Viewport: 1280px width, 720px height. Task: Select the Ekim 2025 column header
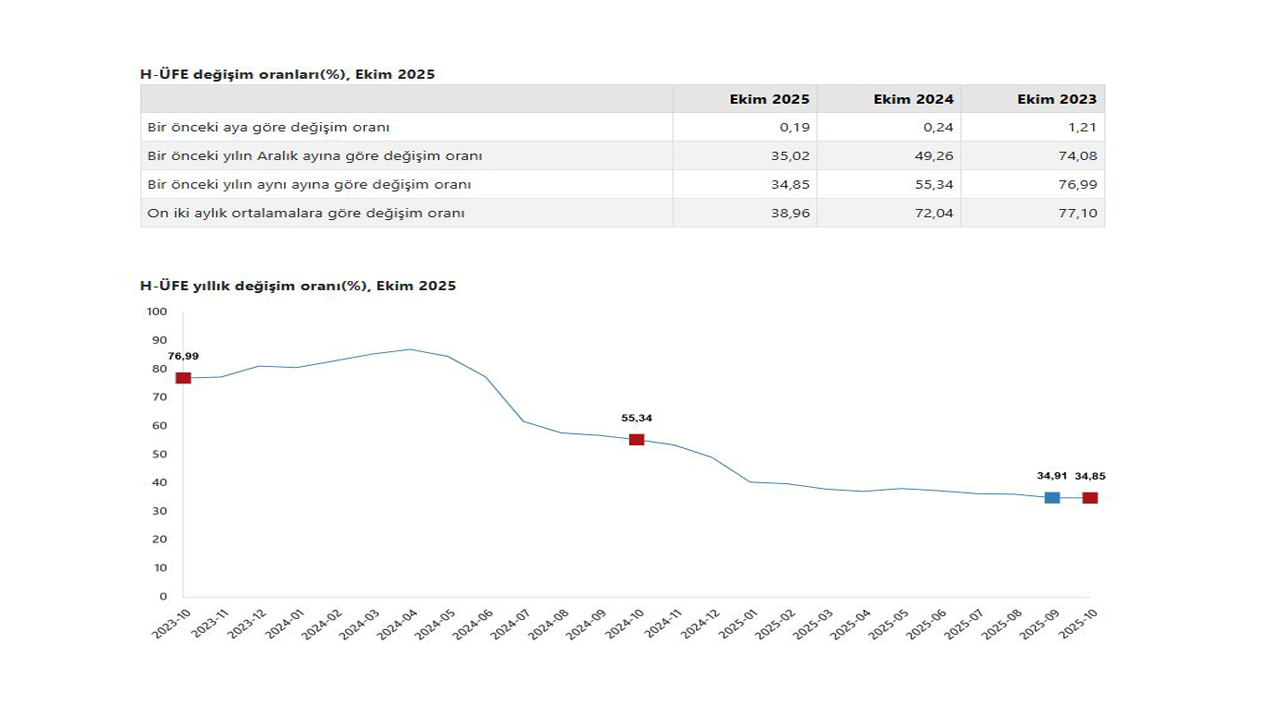coord(770,99)
